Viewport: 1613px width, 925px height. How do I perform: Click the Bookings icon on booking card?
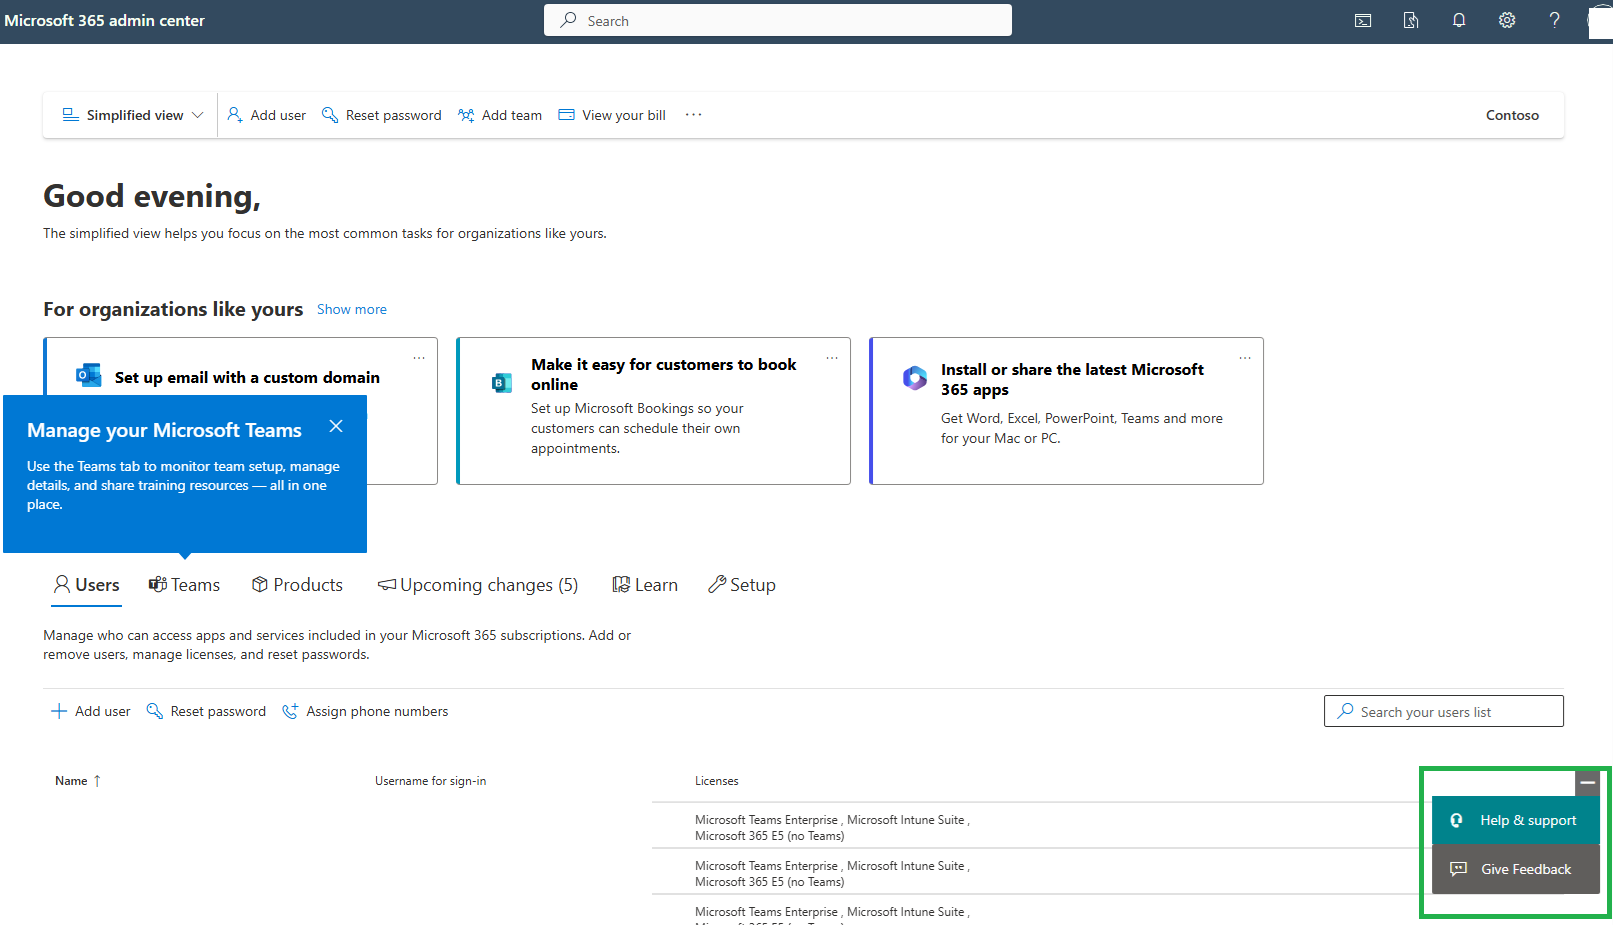pyautogui.click(x=502, y=382)
